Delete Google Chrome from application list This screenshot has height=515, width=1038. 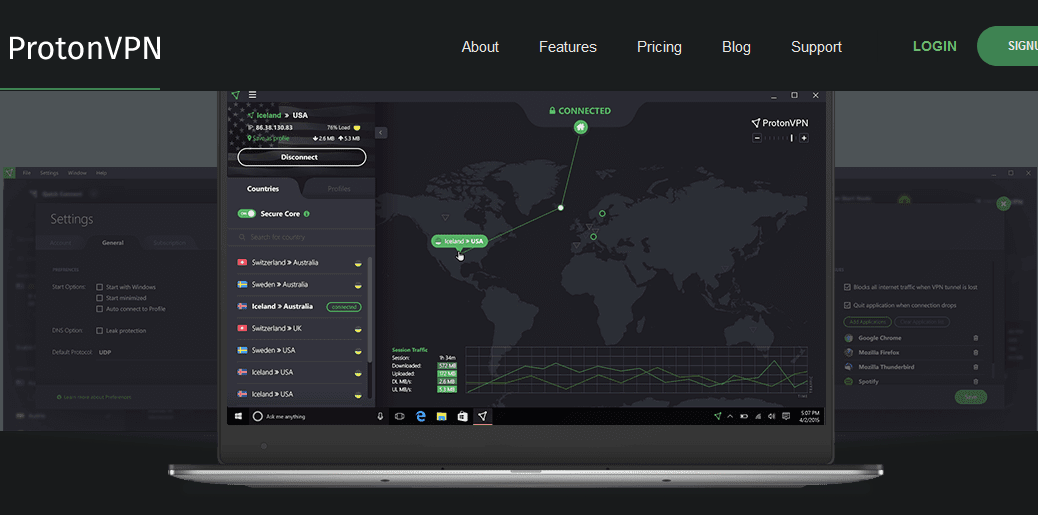(975, 338)
